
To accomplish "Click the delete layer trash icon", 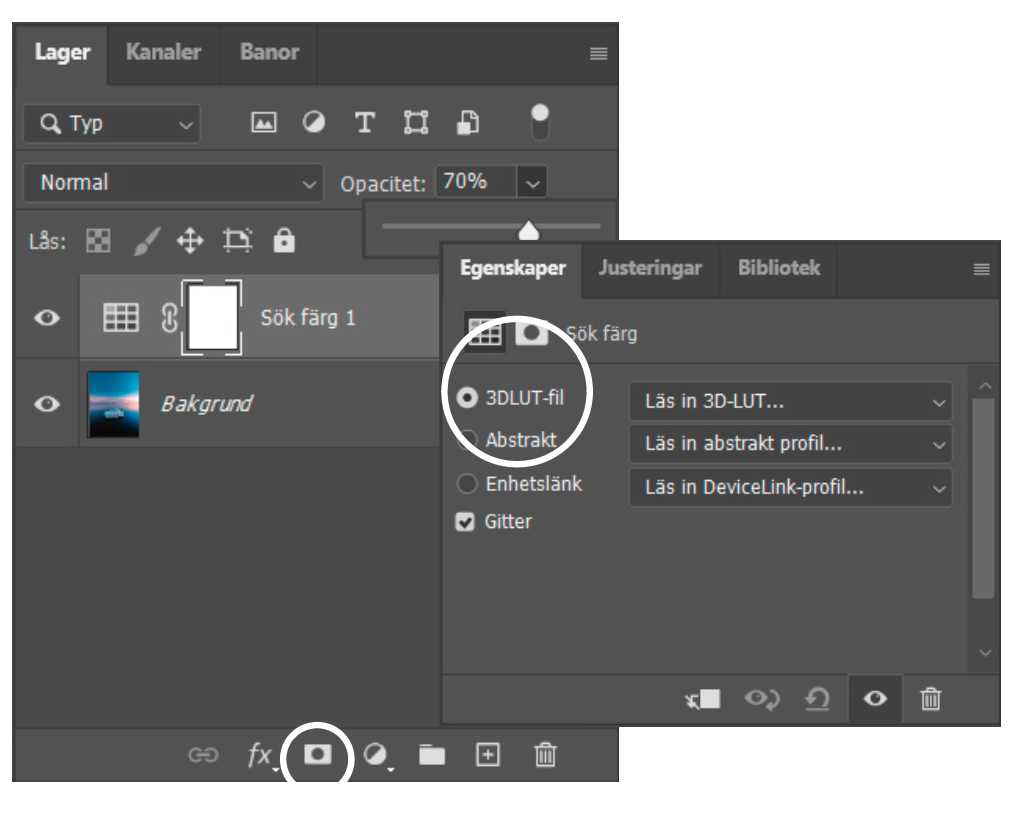I will (545, 755).
